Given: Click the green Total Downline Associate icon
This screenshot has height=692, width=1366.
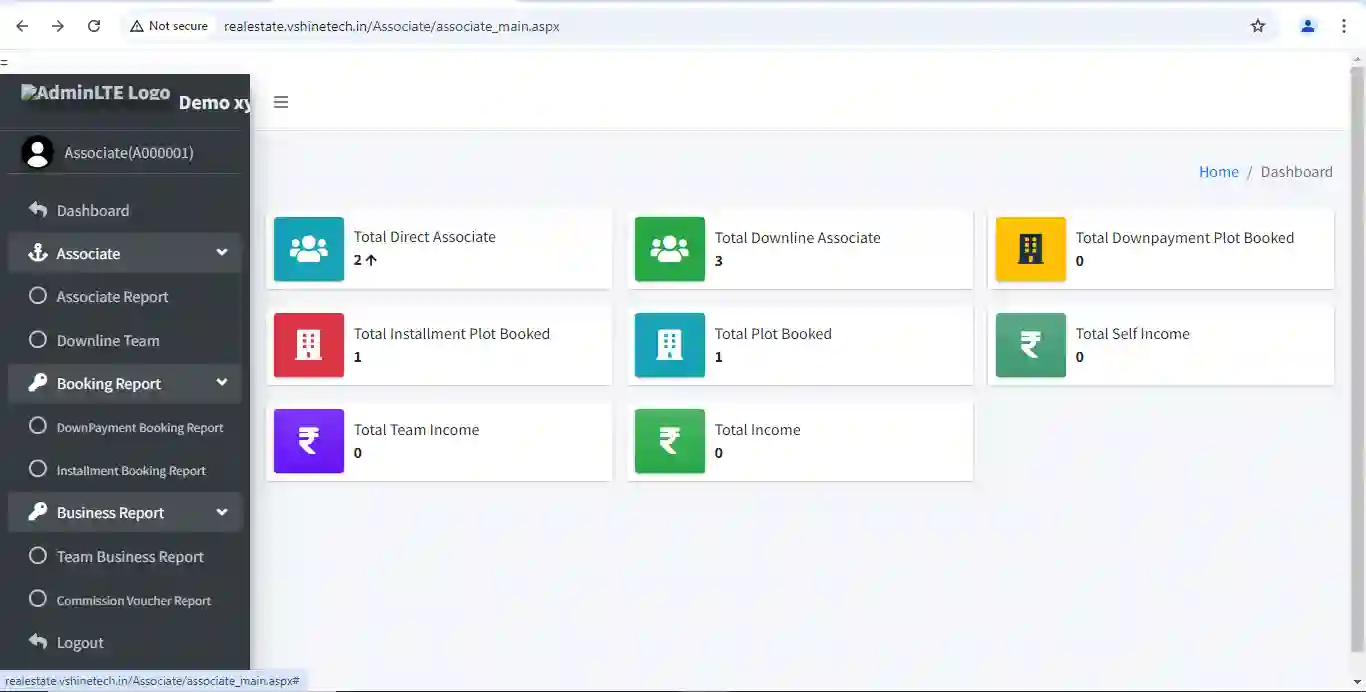Looking at the screenshot, I should click(670, 249).
